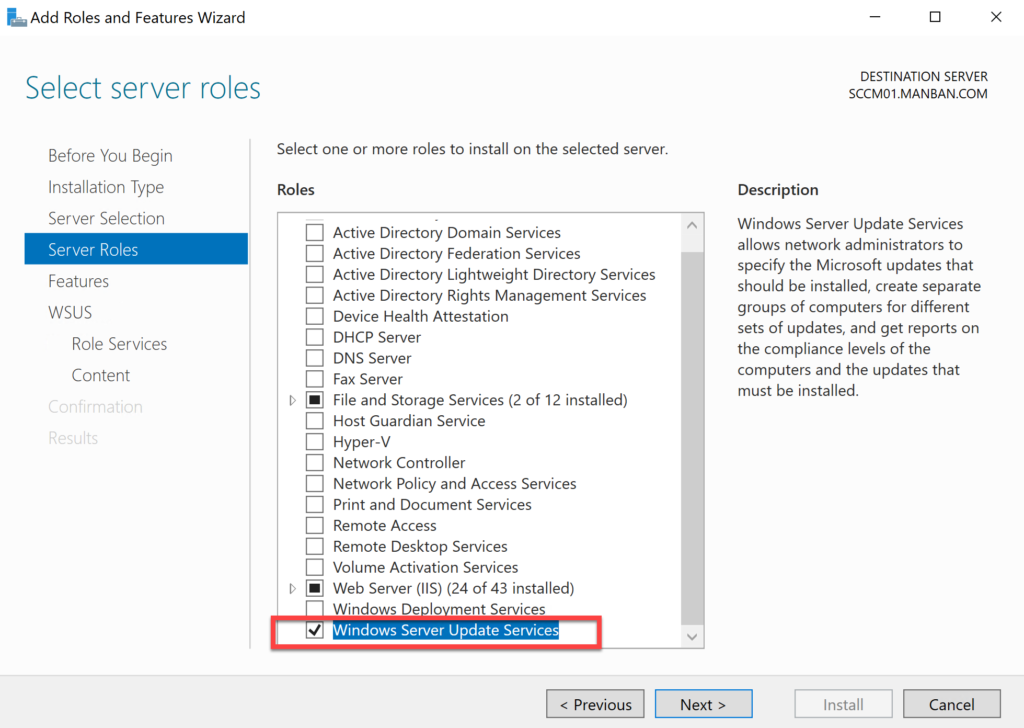Check the Remote Access role
Image resolution: width=1024 pixels, height=728 pixels.
pyautogui.click(x=315, y=525)
